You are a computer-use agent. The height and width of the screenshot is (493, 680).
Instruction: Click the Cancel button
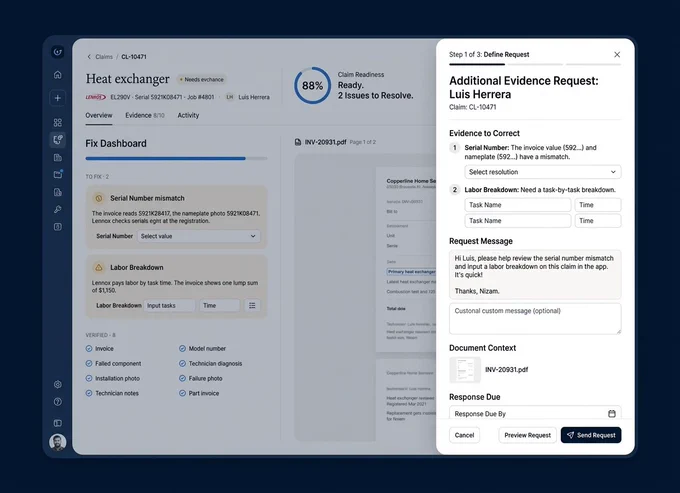(x=464, y=435)
